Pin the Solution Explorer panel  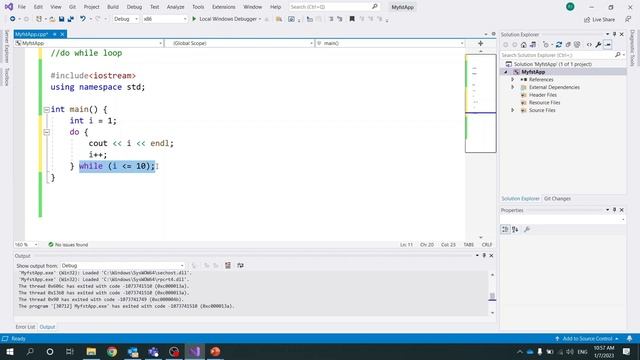614,34
